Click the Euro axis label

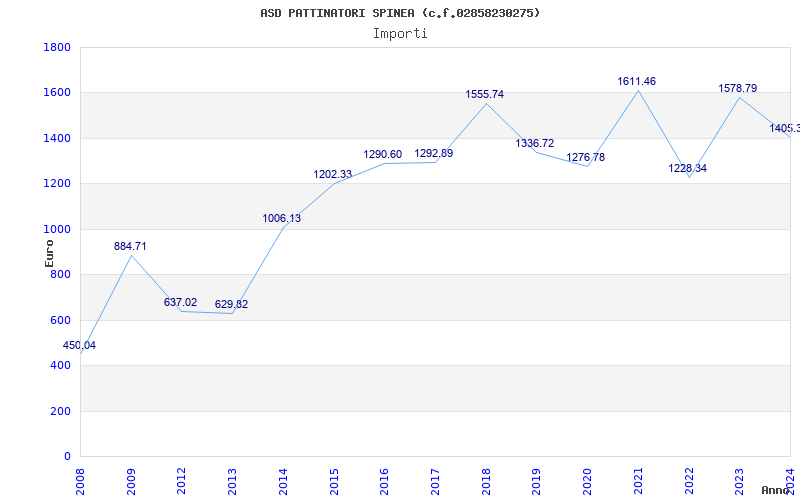pos(49,253)
